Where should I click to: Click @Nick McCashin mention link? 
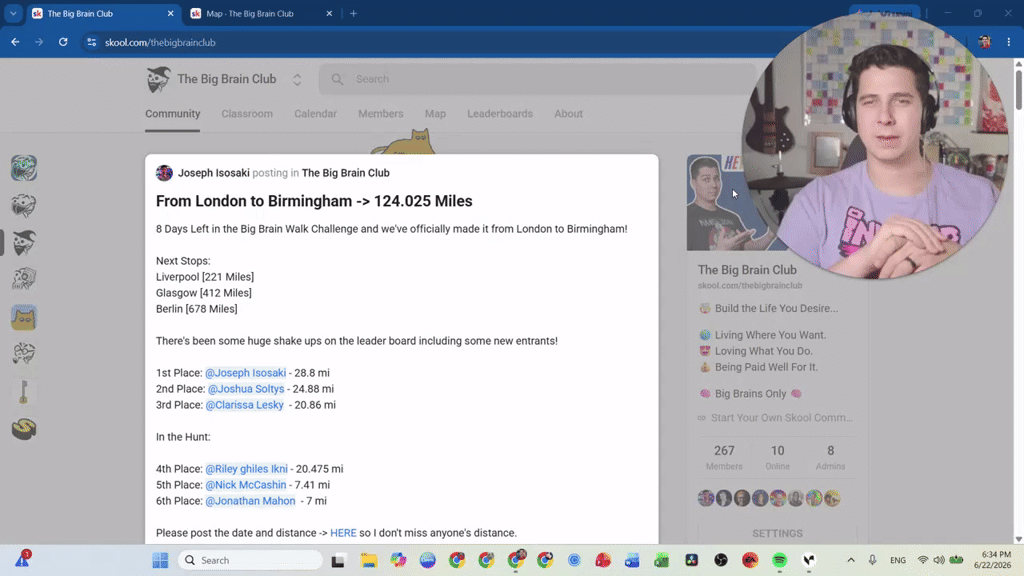(x=246, y=485)
